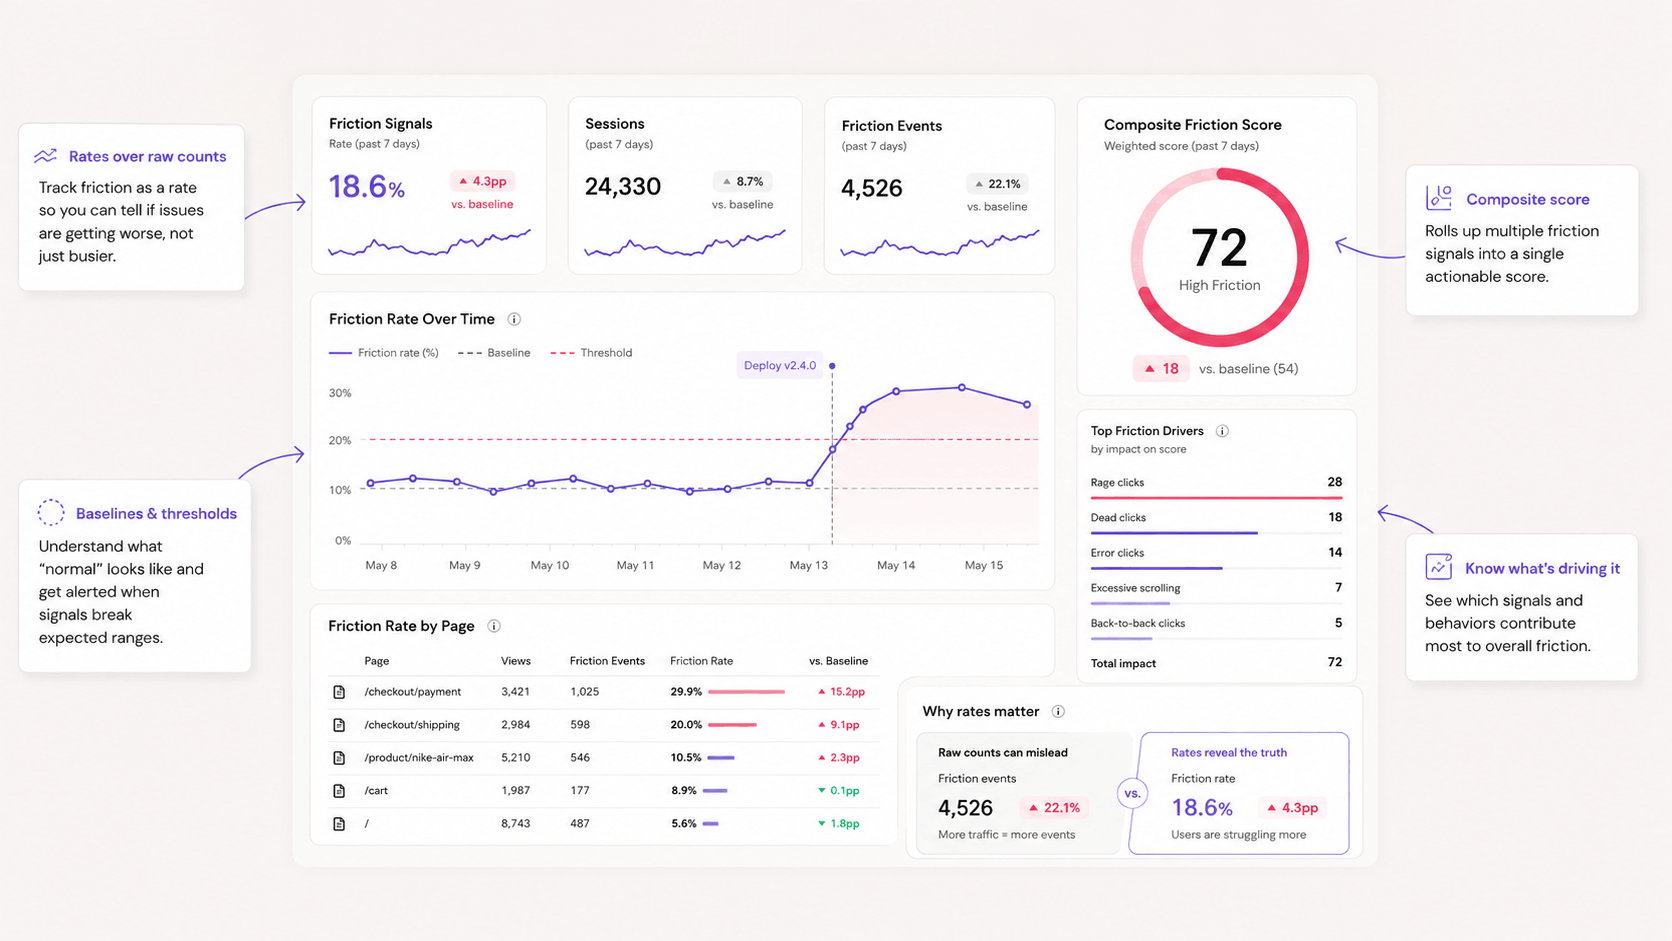Click the Rage clicks impact bar
This screenshot has width=1672, height=941.
point(1216,497)
